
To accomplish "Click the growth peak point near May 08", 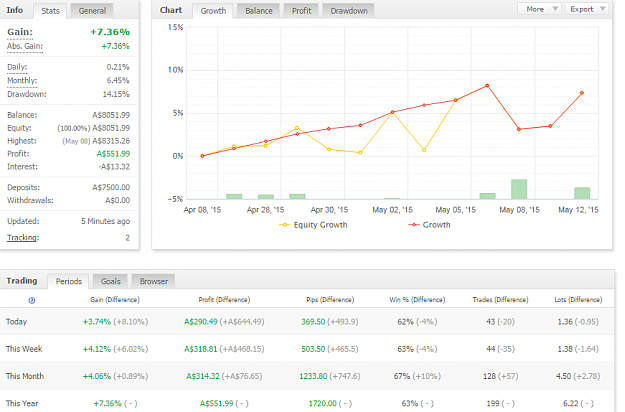I will point(487,86).
